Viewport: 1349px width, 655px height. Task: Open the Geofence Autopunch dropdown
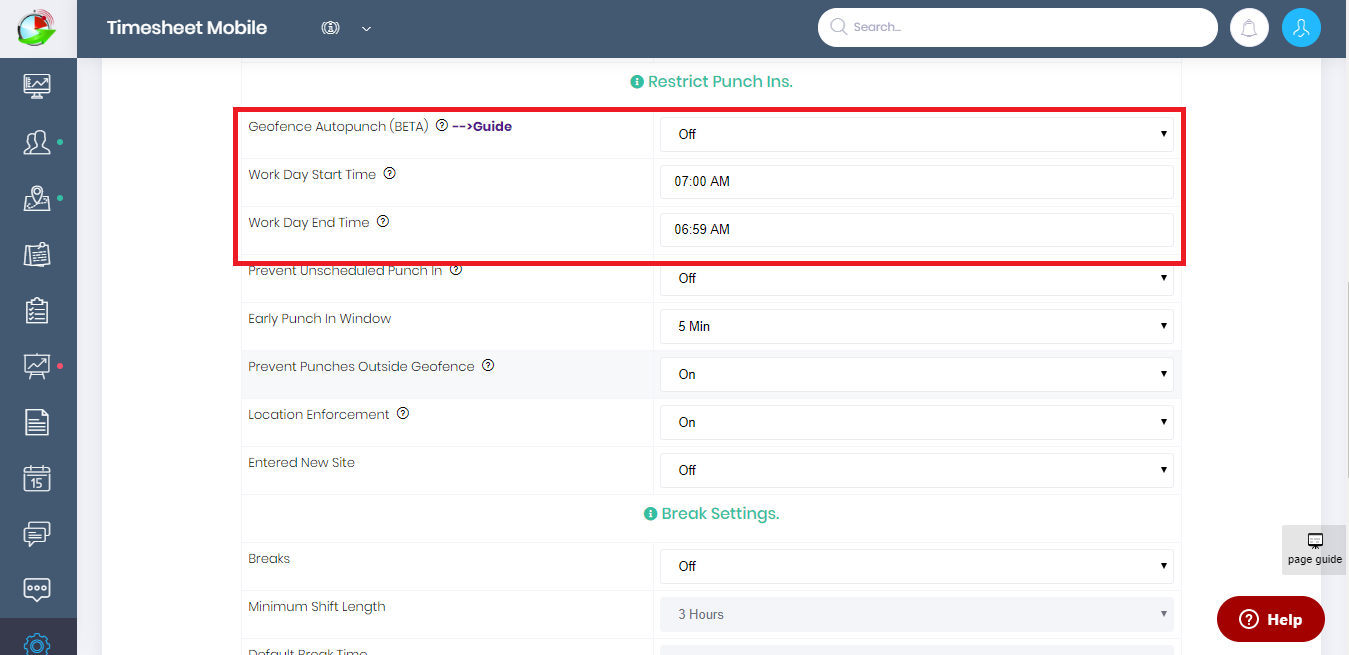coord(916,134)
